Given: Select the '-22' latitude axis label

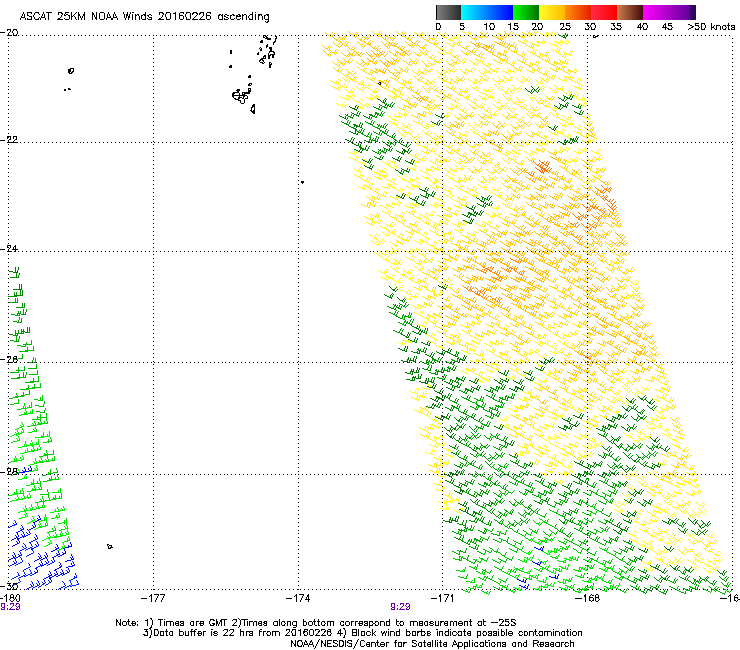Looking at the screenshot, I should pos(9,140).
